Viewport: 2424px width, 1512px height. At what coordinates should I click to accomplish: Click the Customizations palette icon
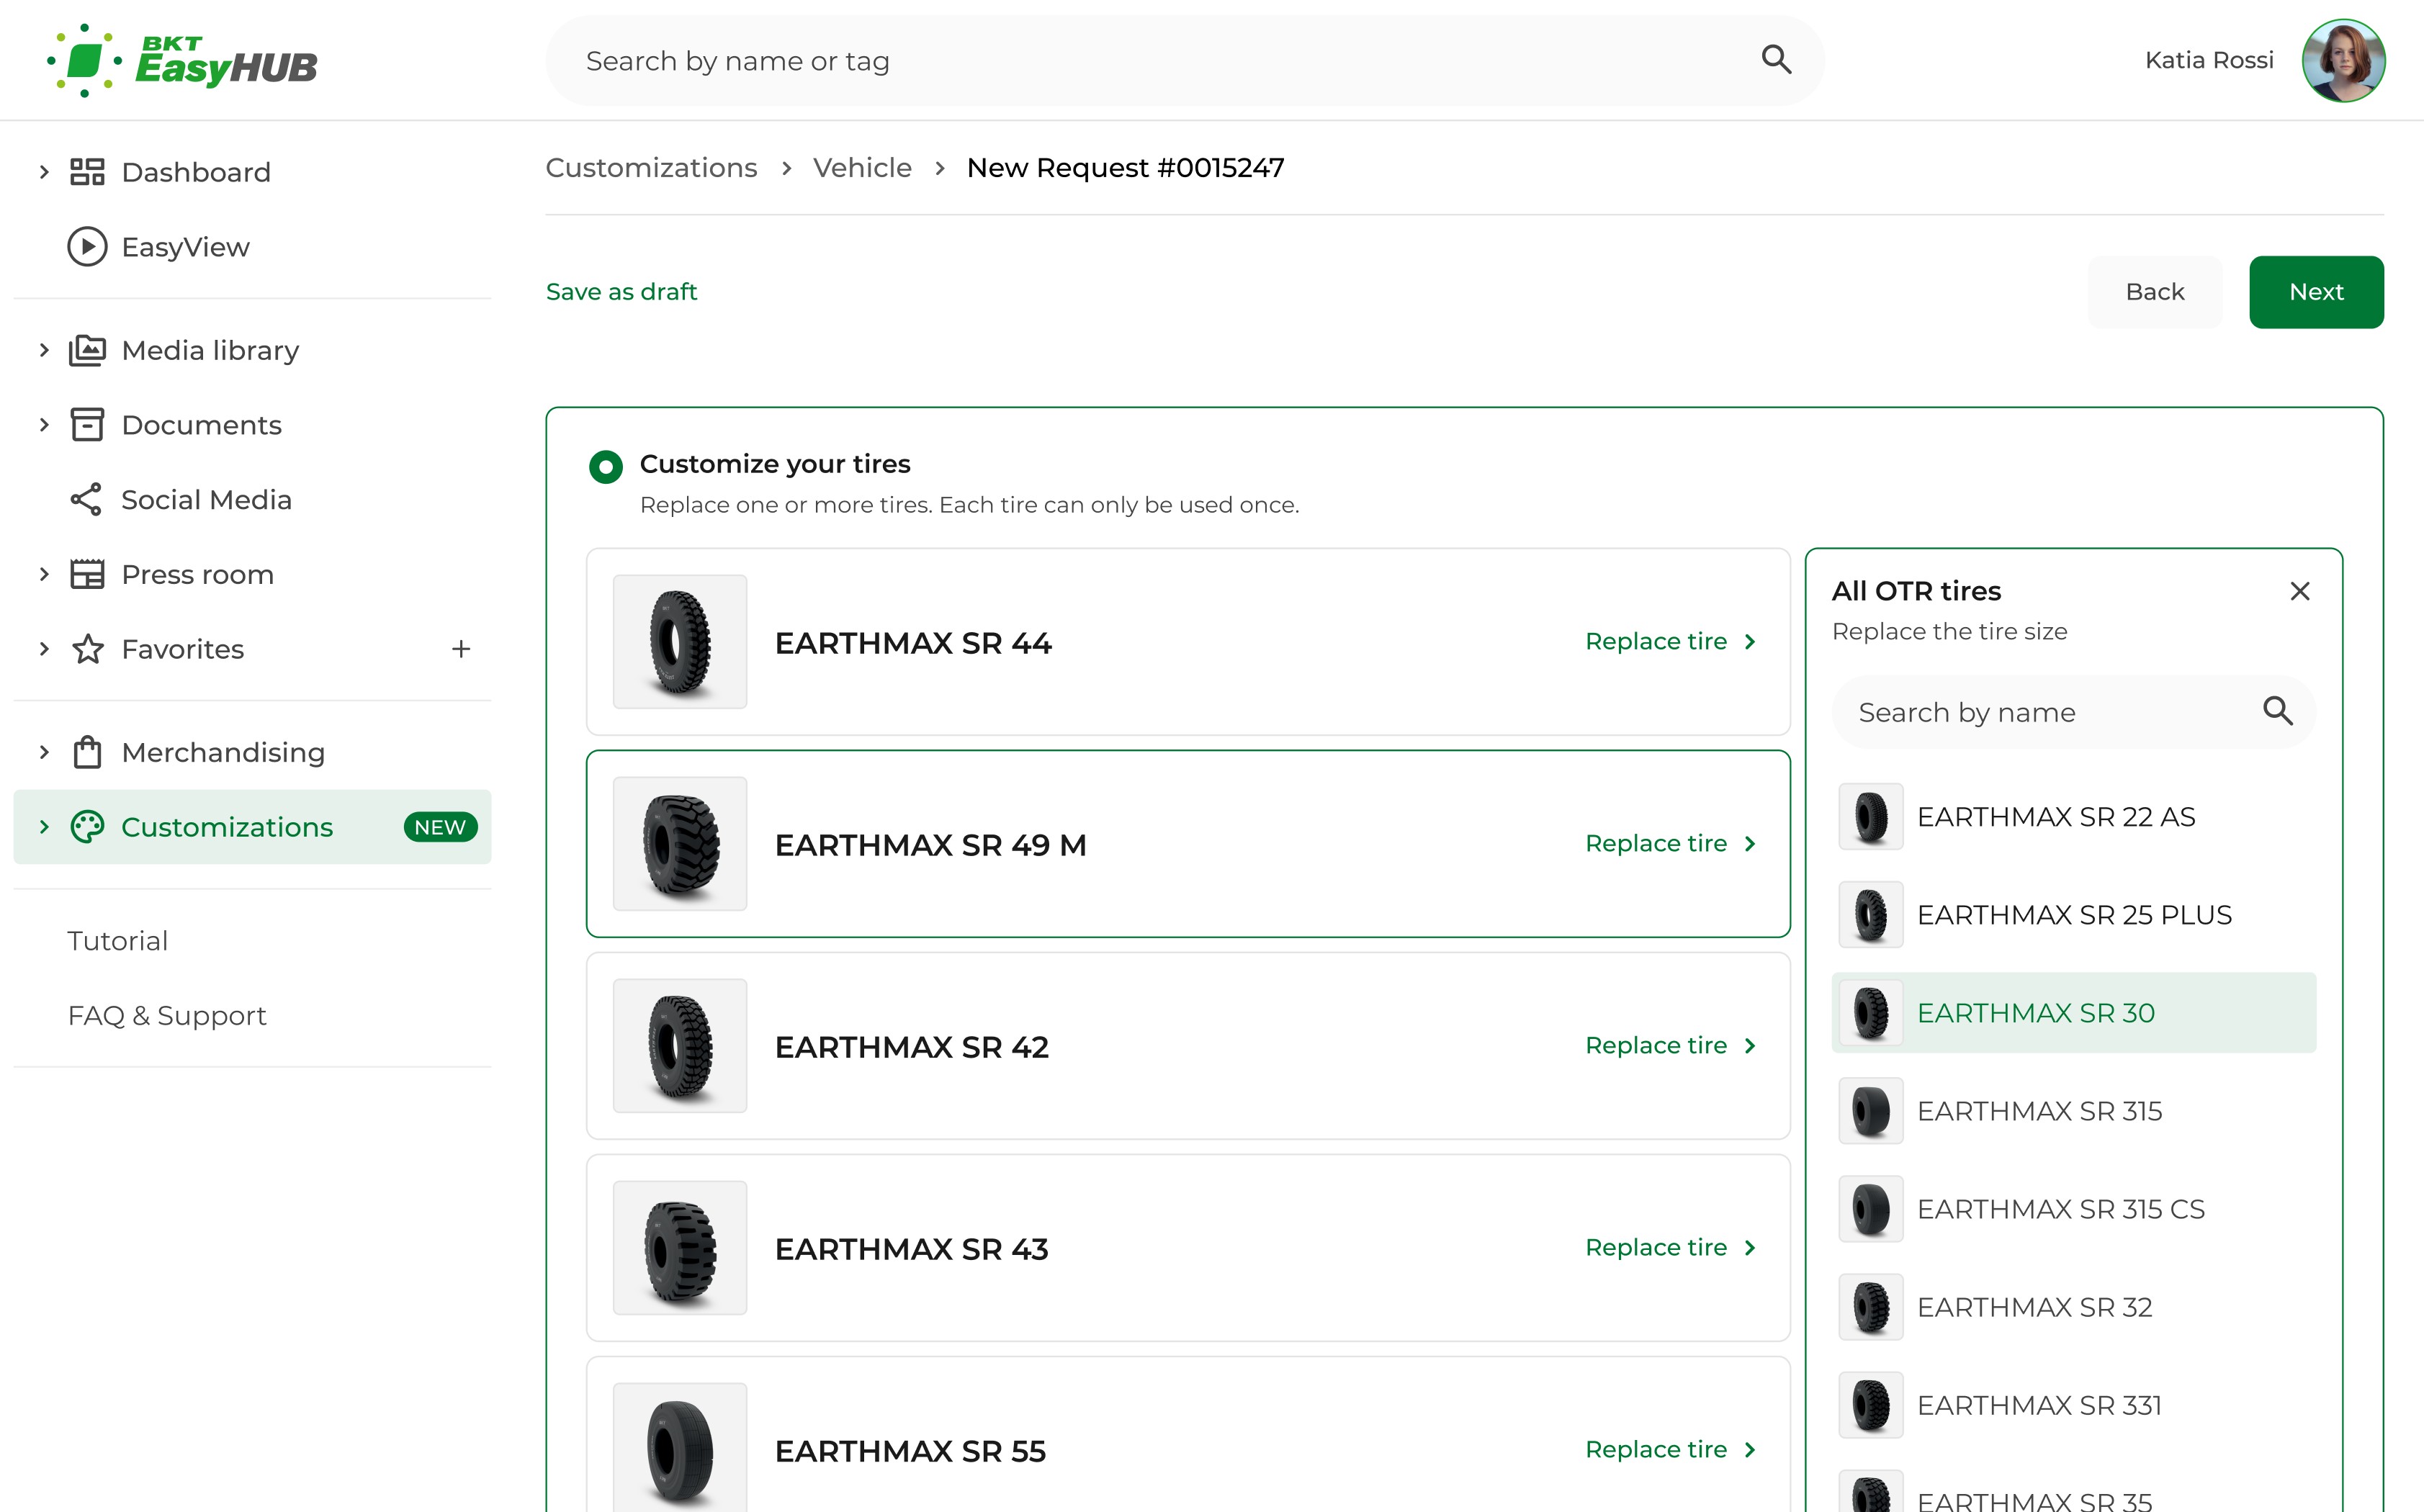(x=87, y=827)
